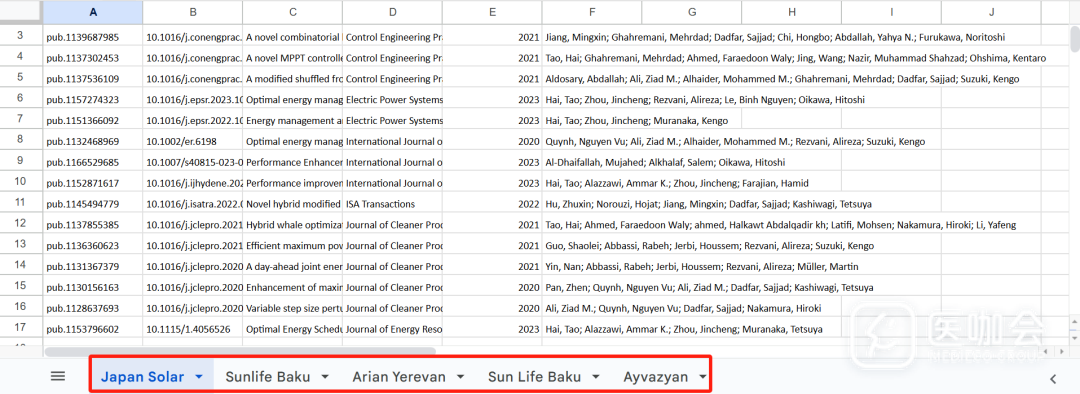Select column J header
Viewport: 1080px width, 394px height.
992,12
